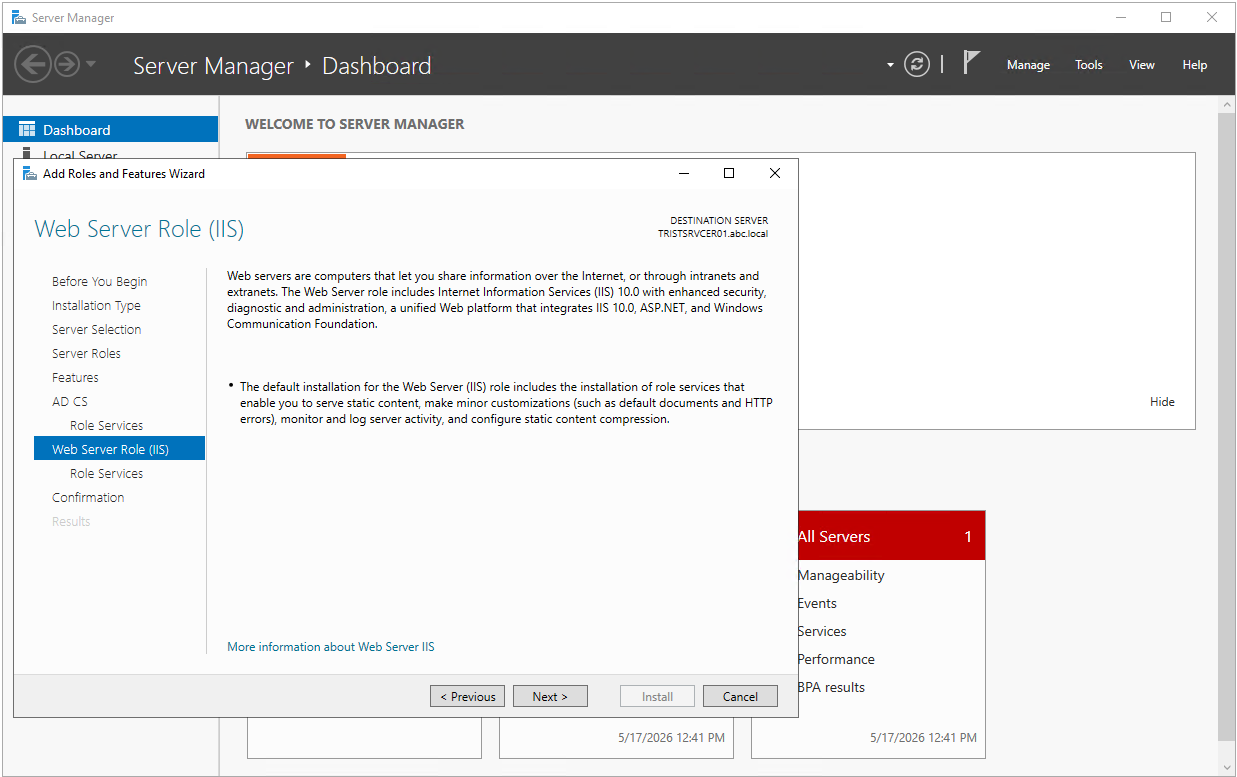The image size is (1237, 777).
Task: Go to Features step in wizard
Action: [x=75, y=378]
